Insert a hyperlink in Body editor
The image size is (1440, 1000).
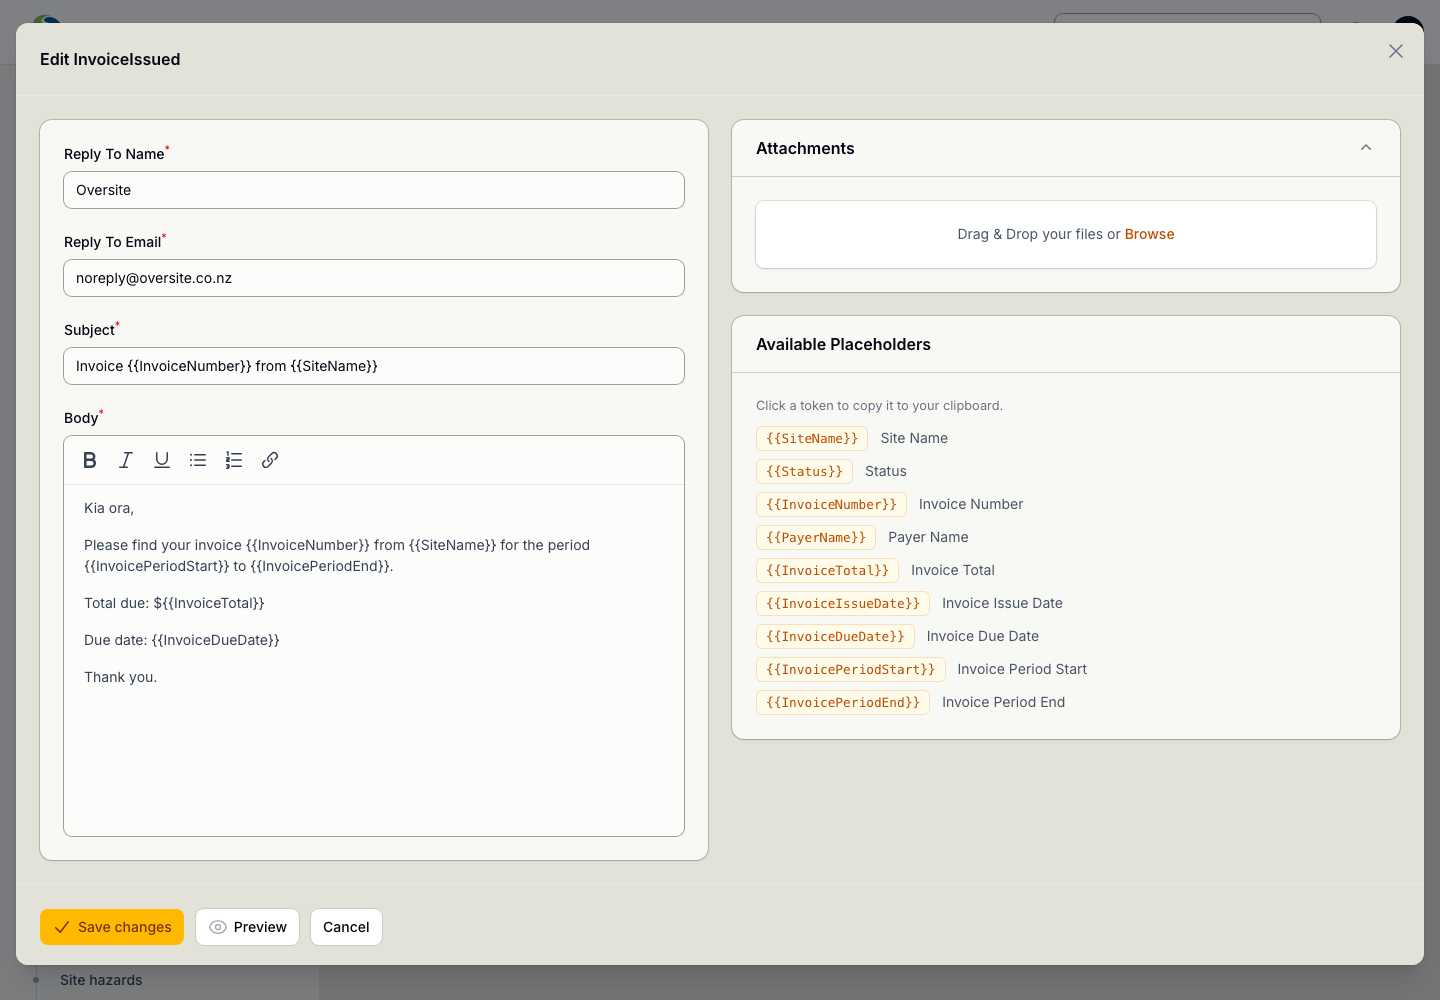pyautogui.click(x=270, y=460)
